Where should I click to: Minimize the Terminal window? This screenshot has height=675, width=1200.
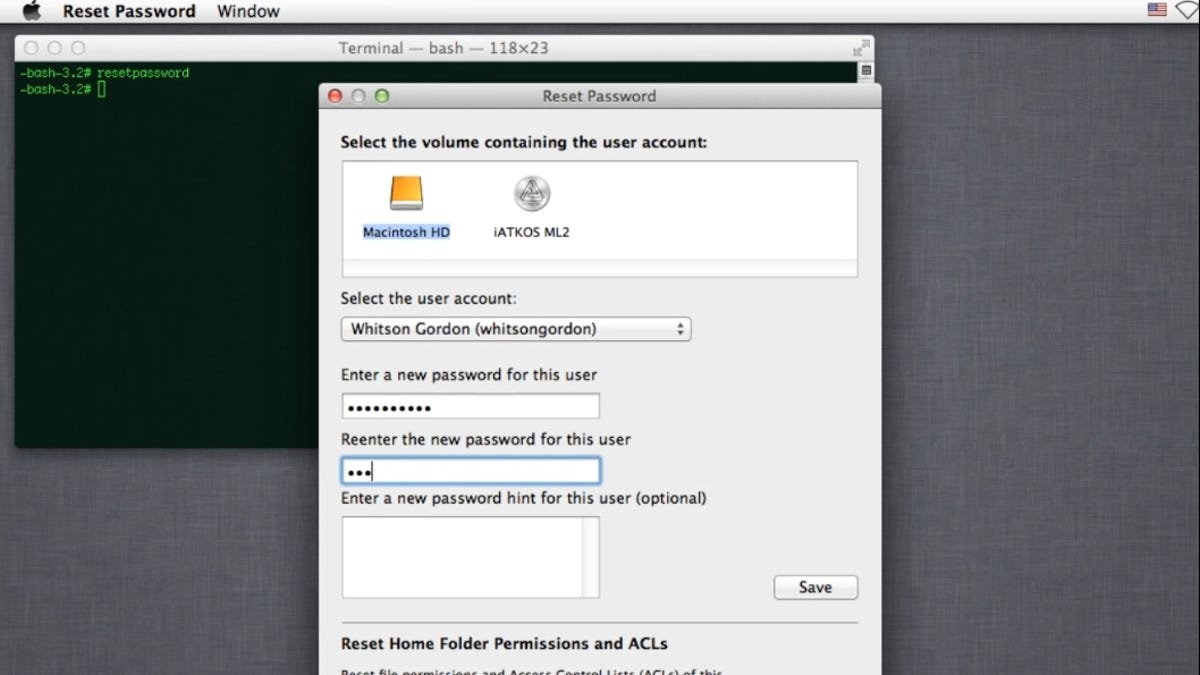54,48
